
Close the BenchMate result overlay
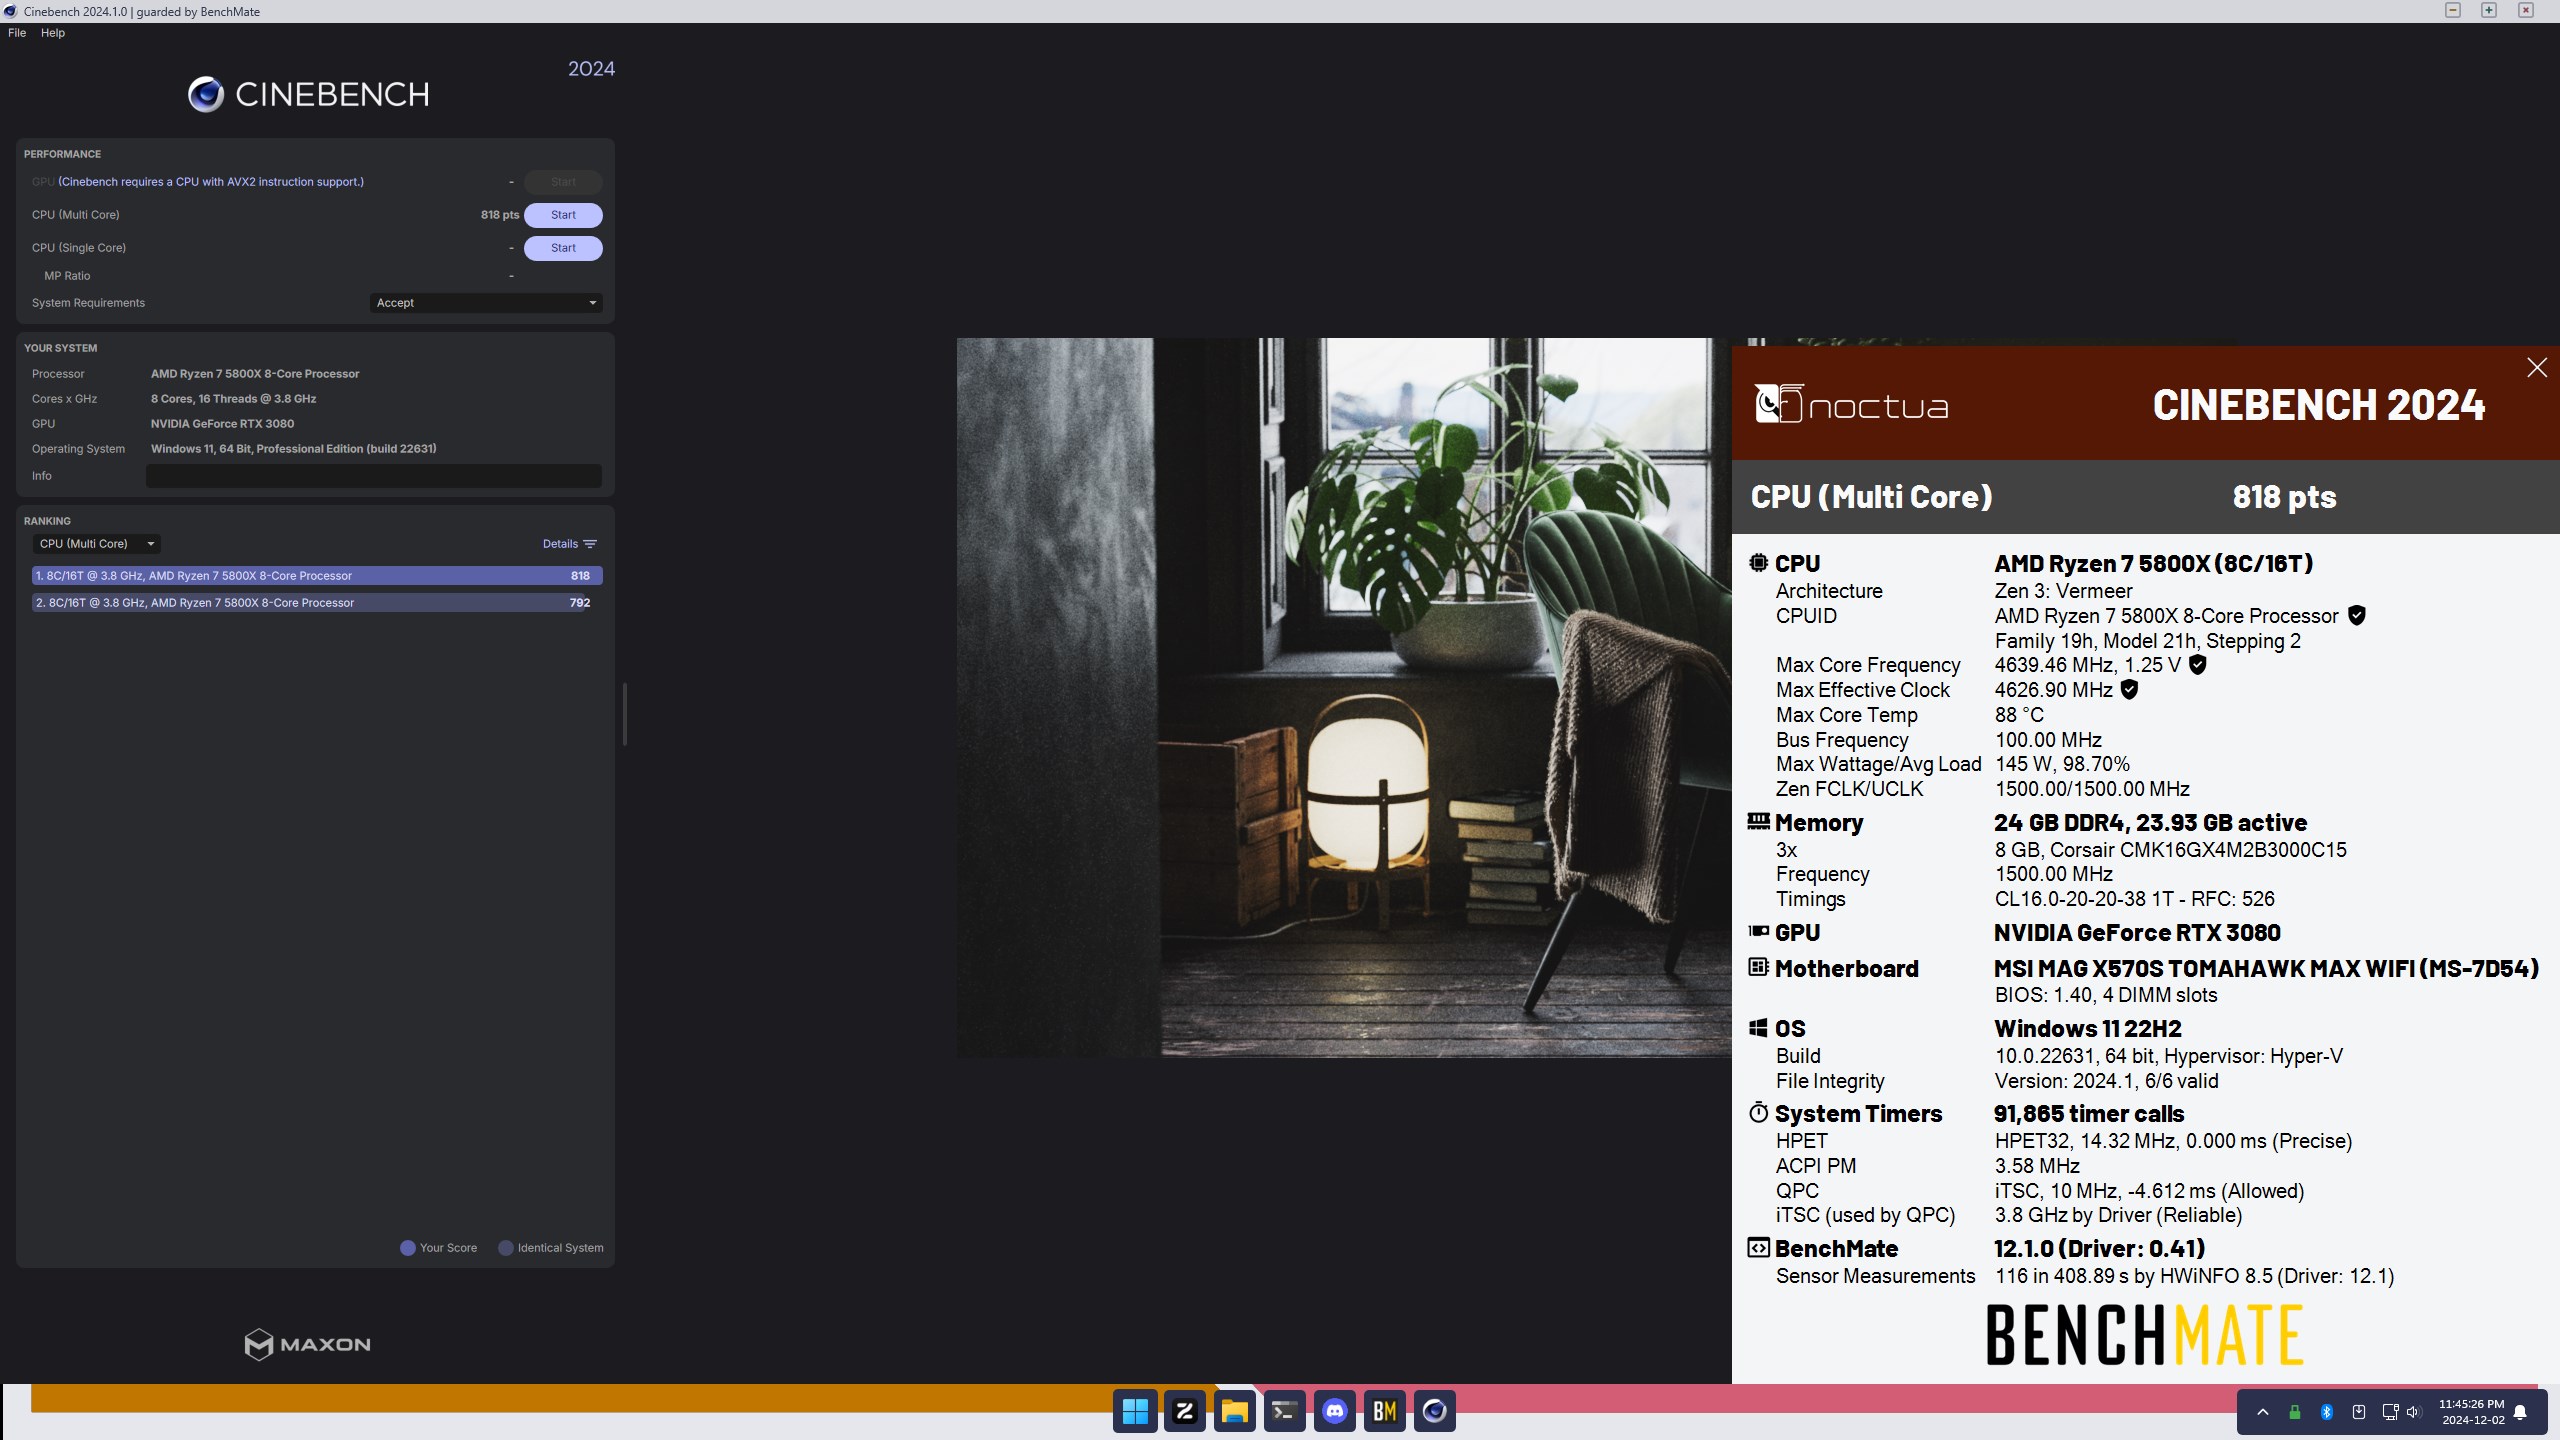pyautogui.click(x=2537, y=368)
